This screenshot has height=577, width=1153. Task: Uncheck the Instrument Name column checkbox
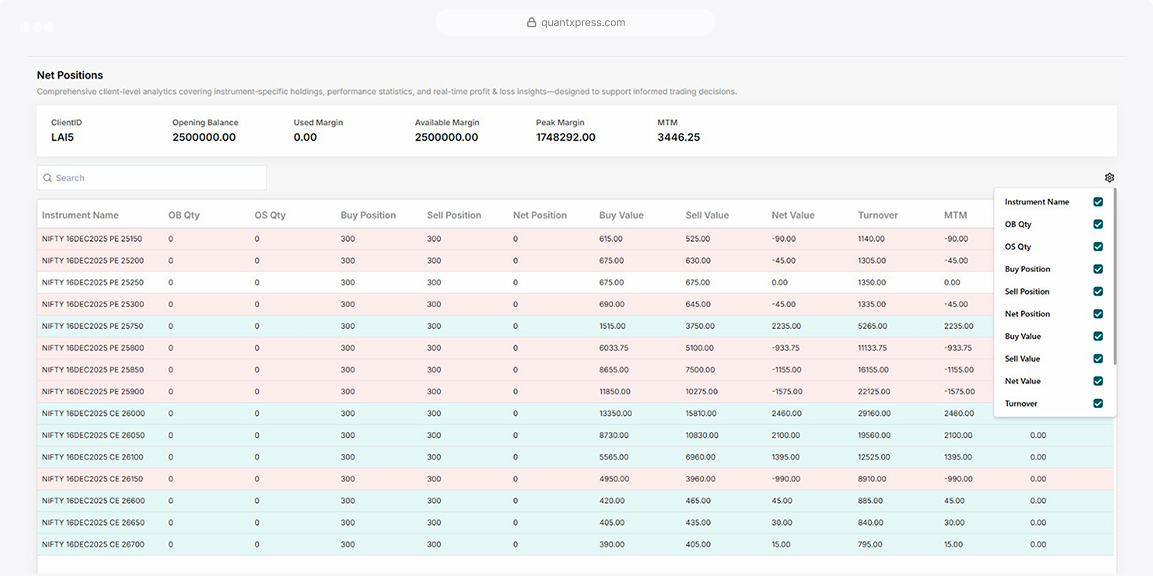tap(1098, 201)
